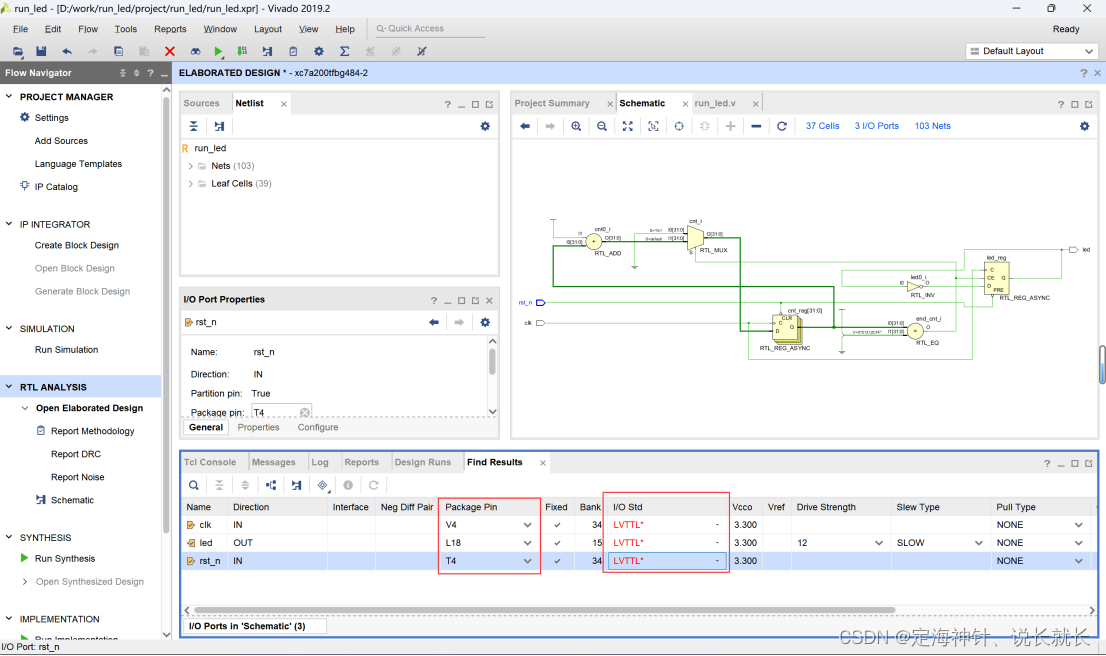Switch to the Tcl Console tab
Screen dimensions: 1106x656
tap(210, 462)
